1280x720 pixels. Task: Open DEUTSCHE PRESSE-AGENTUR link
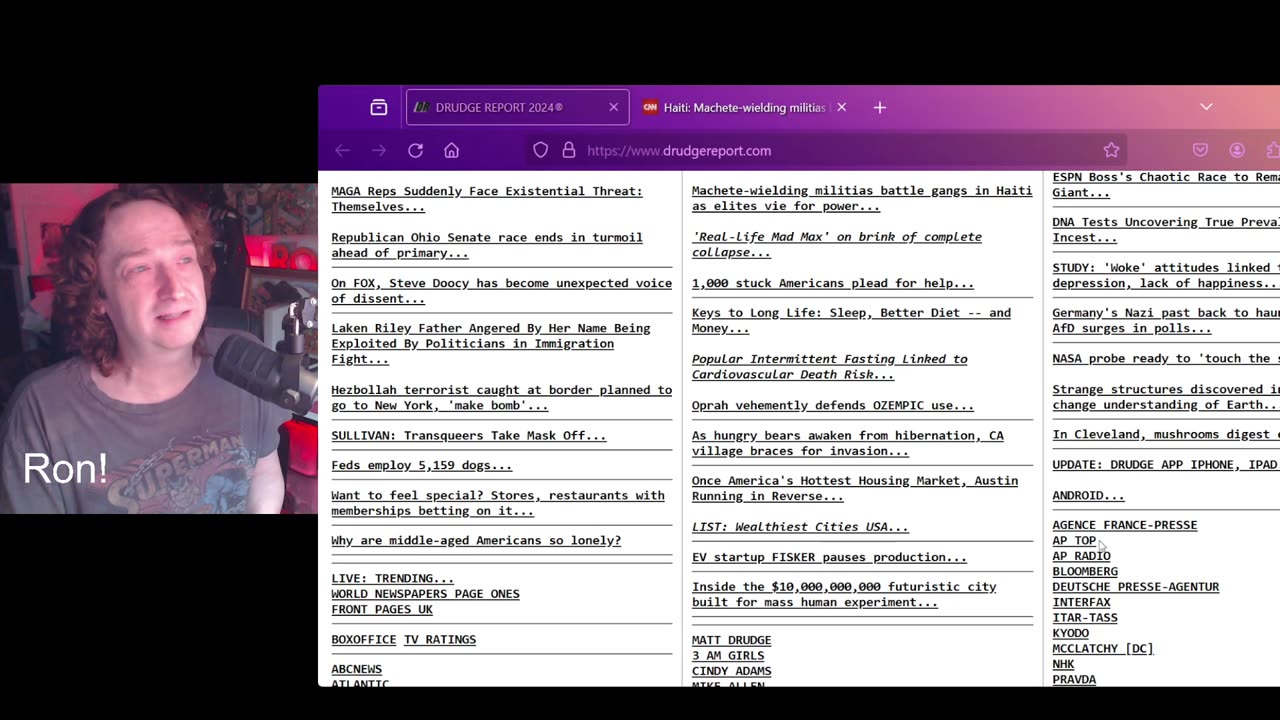pos(1135,587)
